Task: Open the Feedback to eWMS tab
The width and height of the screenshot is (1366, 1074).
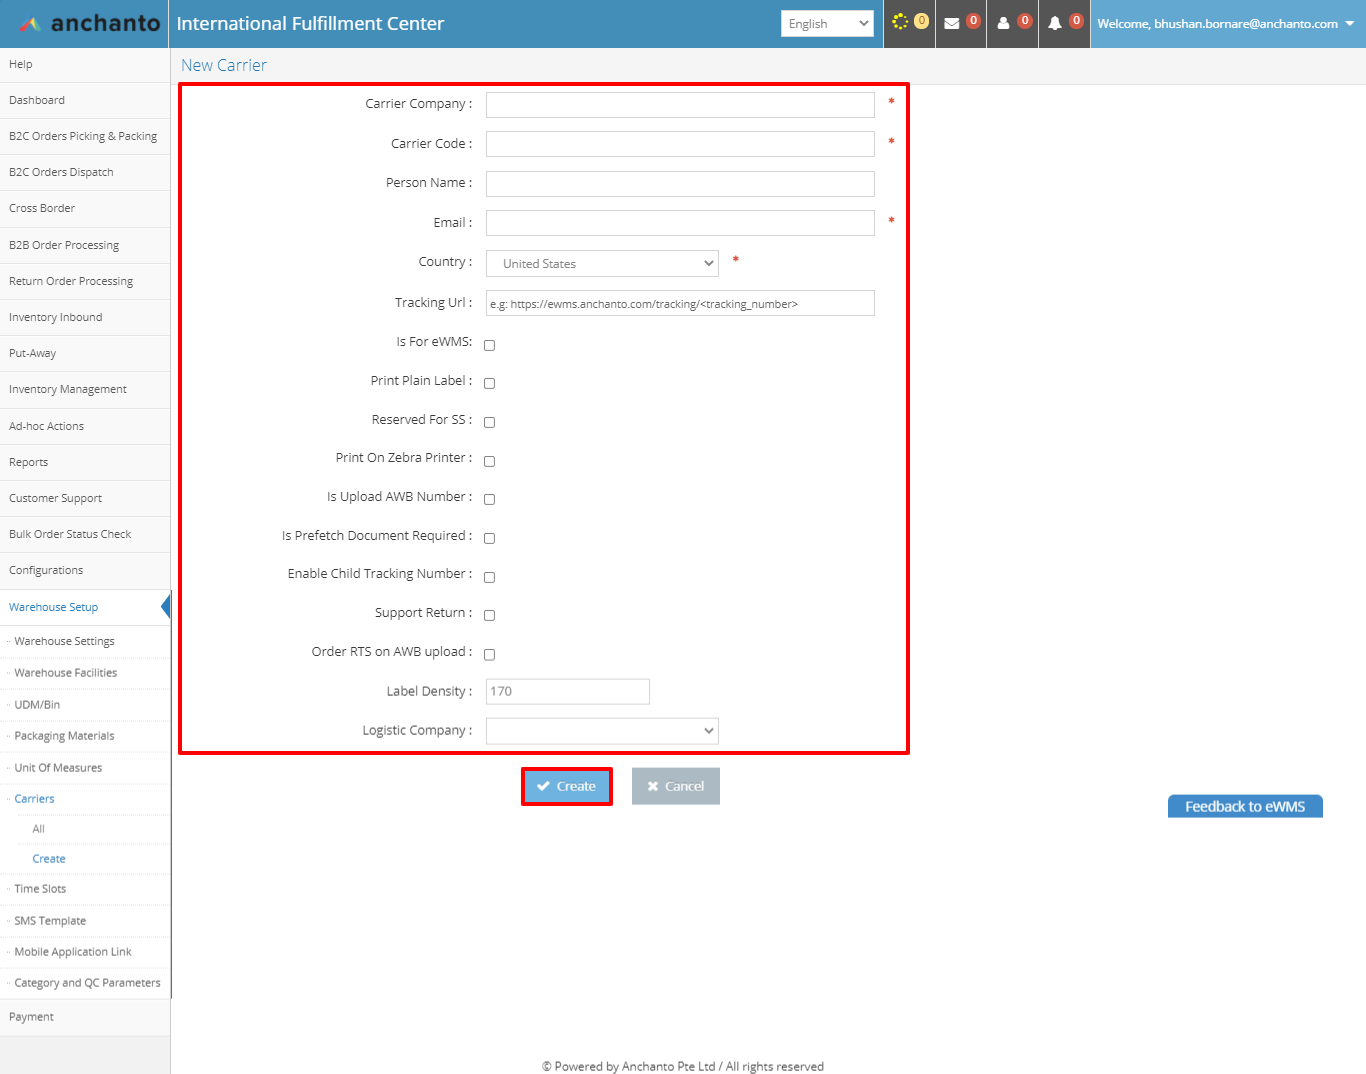Action: coord(1244,807)
